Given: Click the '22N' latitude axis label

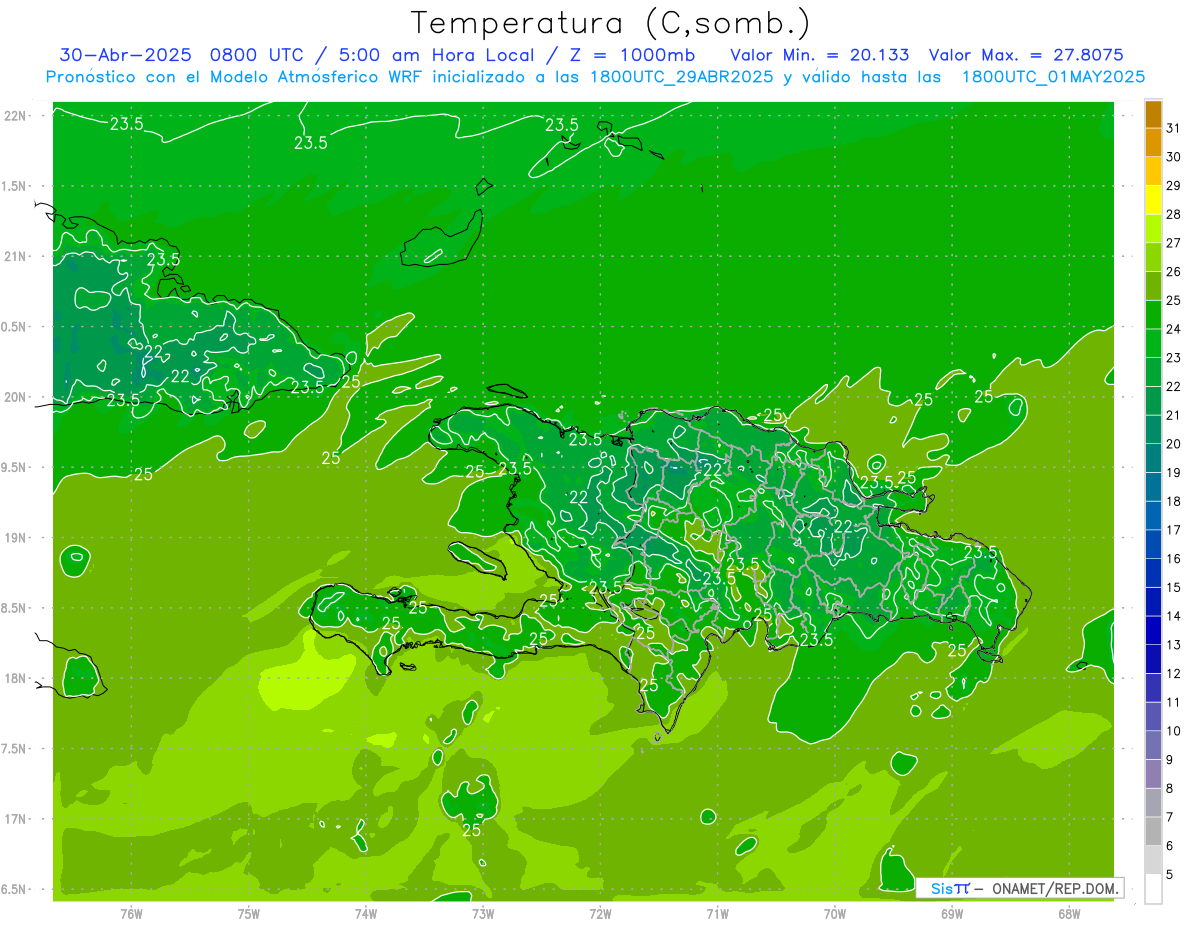Looking at the screenshot, I should 17,116.
